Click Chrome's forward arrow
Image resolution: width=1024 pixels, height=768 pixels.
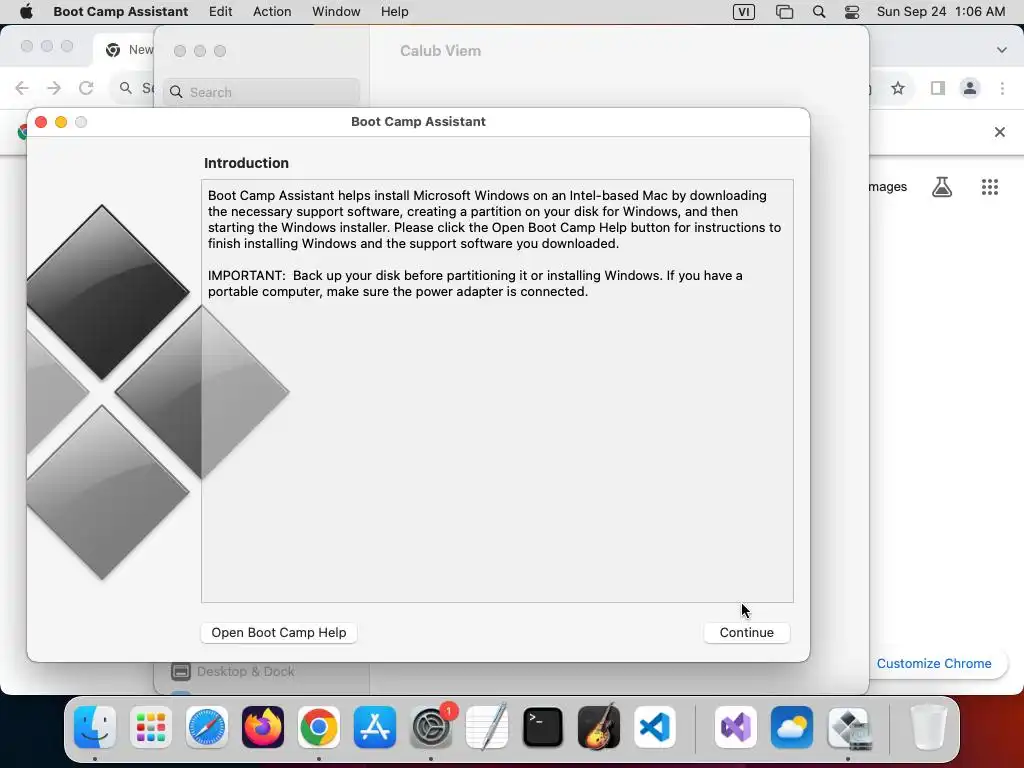[54, 88]
